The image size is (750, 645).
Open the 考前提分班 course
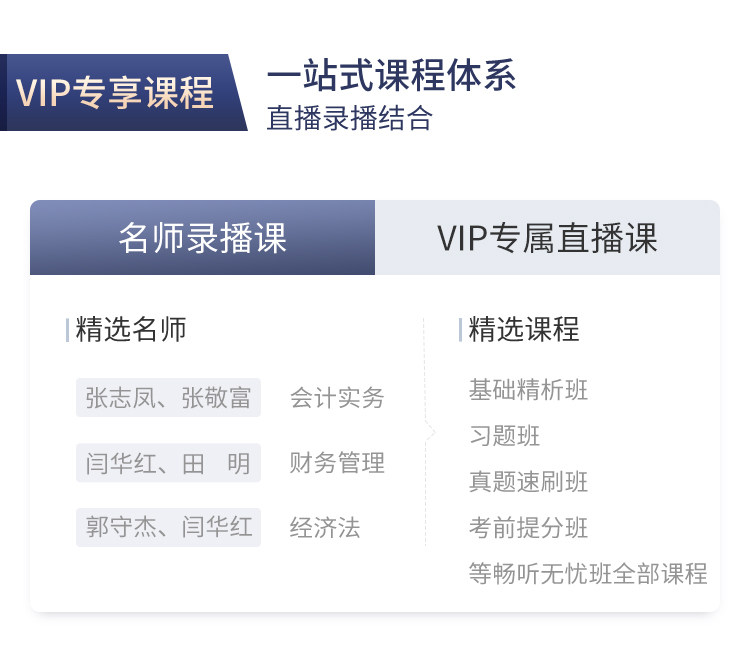point(528,527)
